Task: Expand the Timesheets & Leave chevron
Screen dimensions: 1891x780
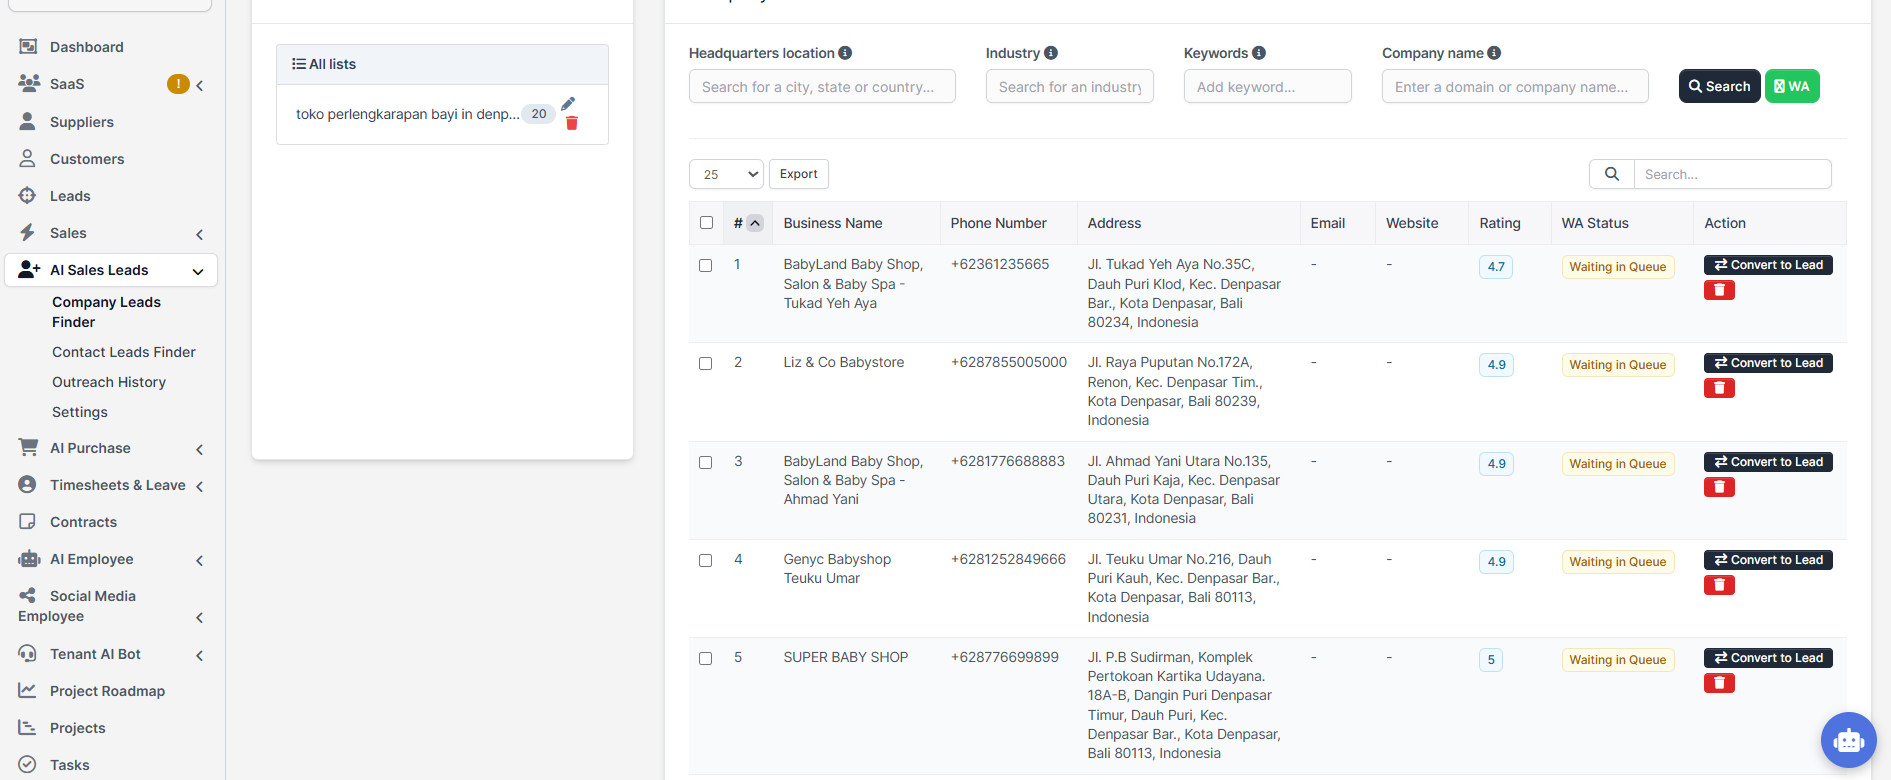Action: click(x=200, y=487)
